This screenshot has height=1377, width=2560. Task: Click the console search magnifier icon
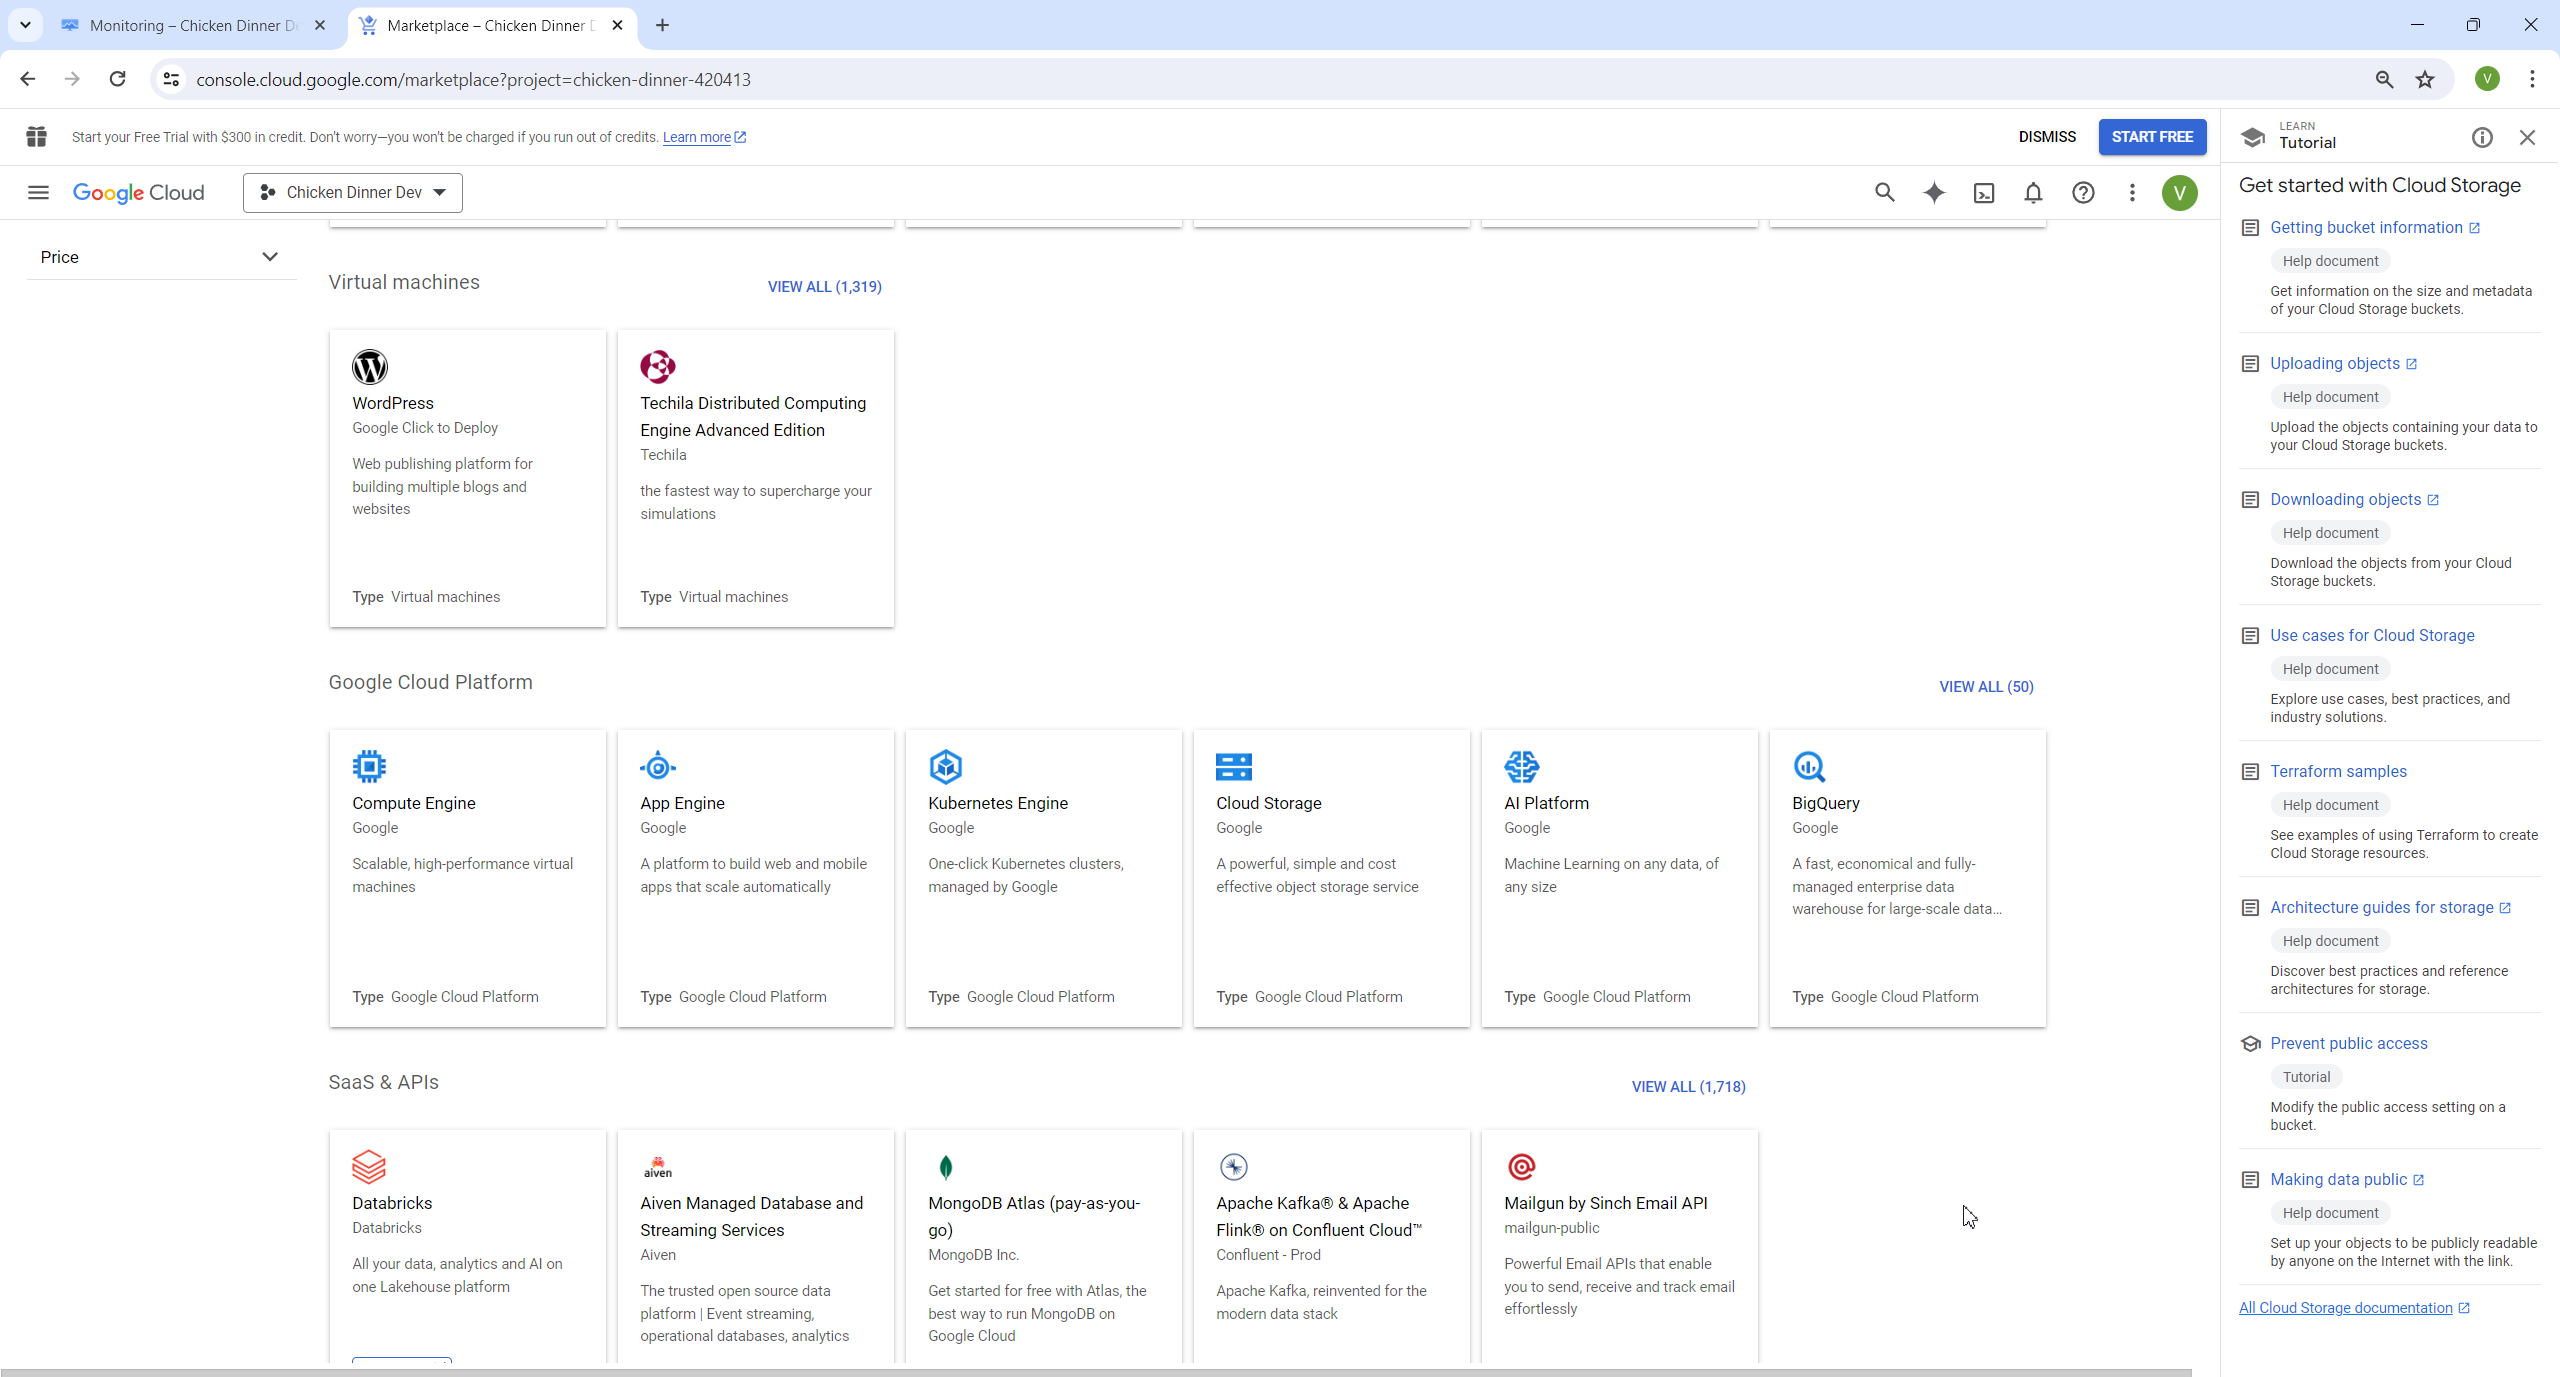click(x=1884, y=192)
